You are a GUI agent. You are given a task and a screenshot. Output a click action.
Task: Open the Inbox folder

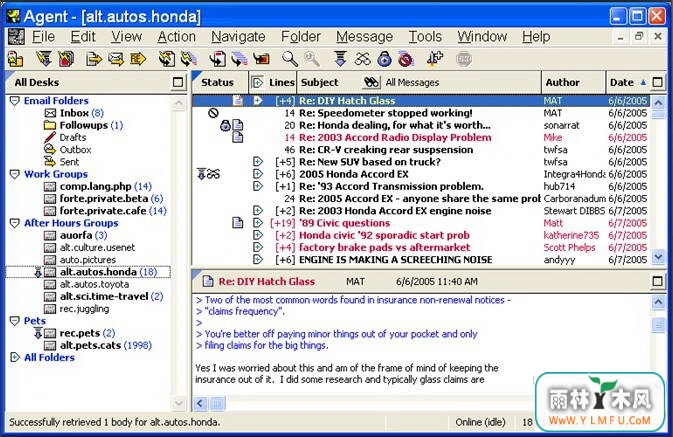click(x=74, y=113)
